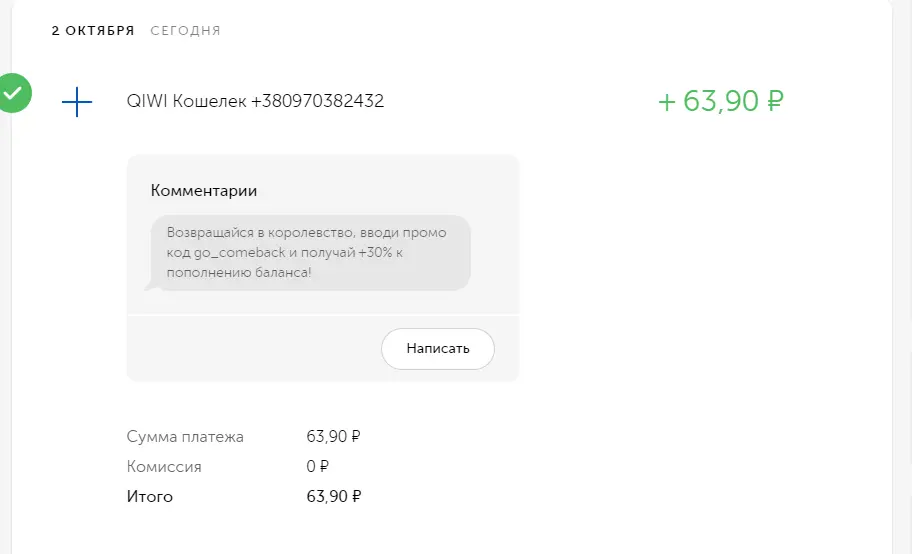Click the Итого value 63,90 ₽
Screen dimensions: 912x554
pyautogui.click(x=333, y=496)
